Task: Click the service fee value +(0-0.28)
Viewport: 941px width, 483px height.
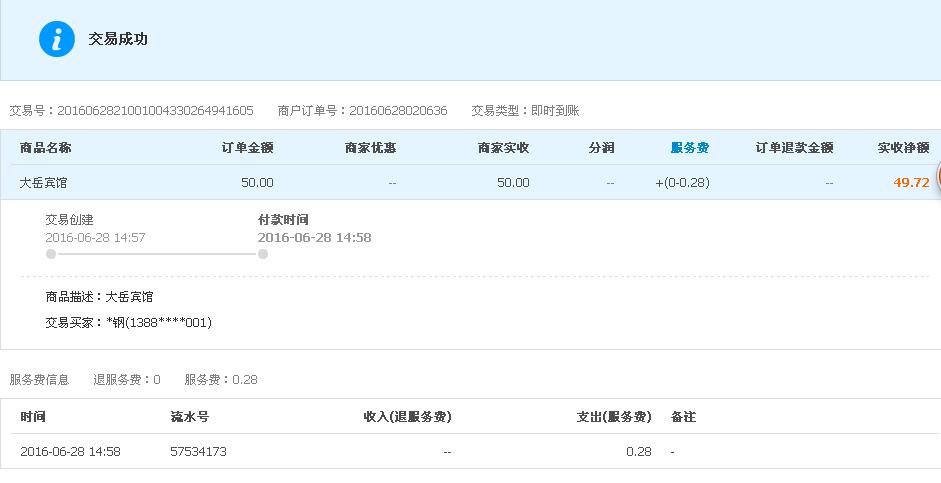Action: [x=682, y=182]
